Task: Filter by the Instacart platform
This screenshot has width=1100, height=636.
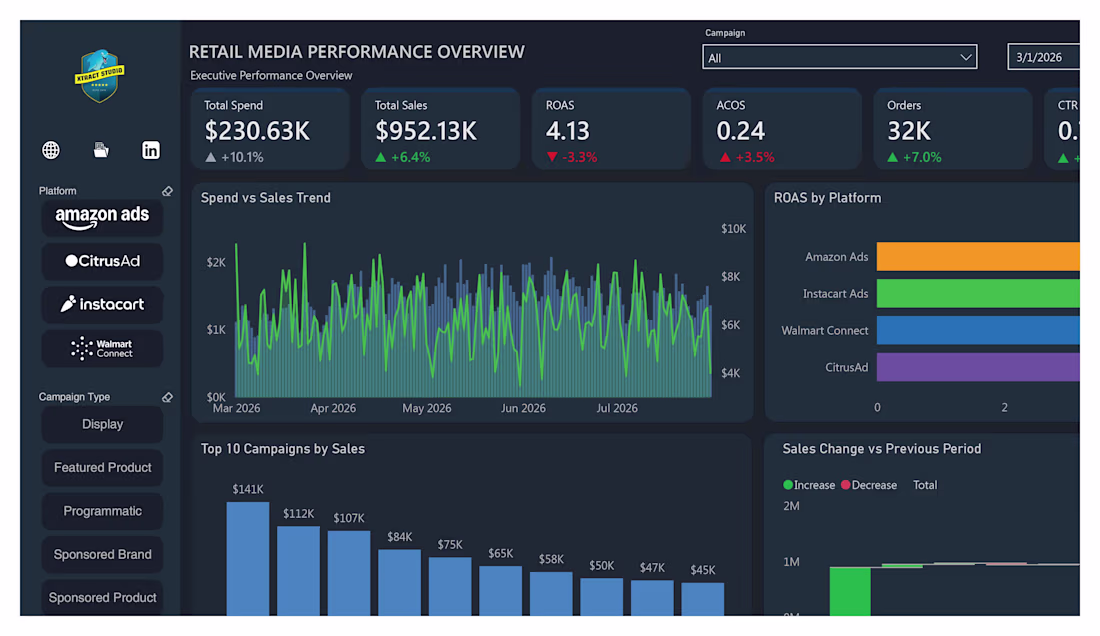Action: (x=102, y=305)
